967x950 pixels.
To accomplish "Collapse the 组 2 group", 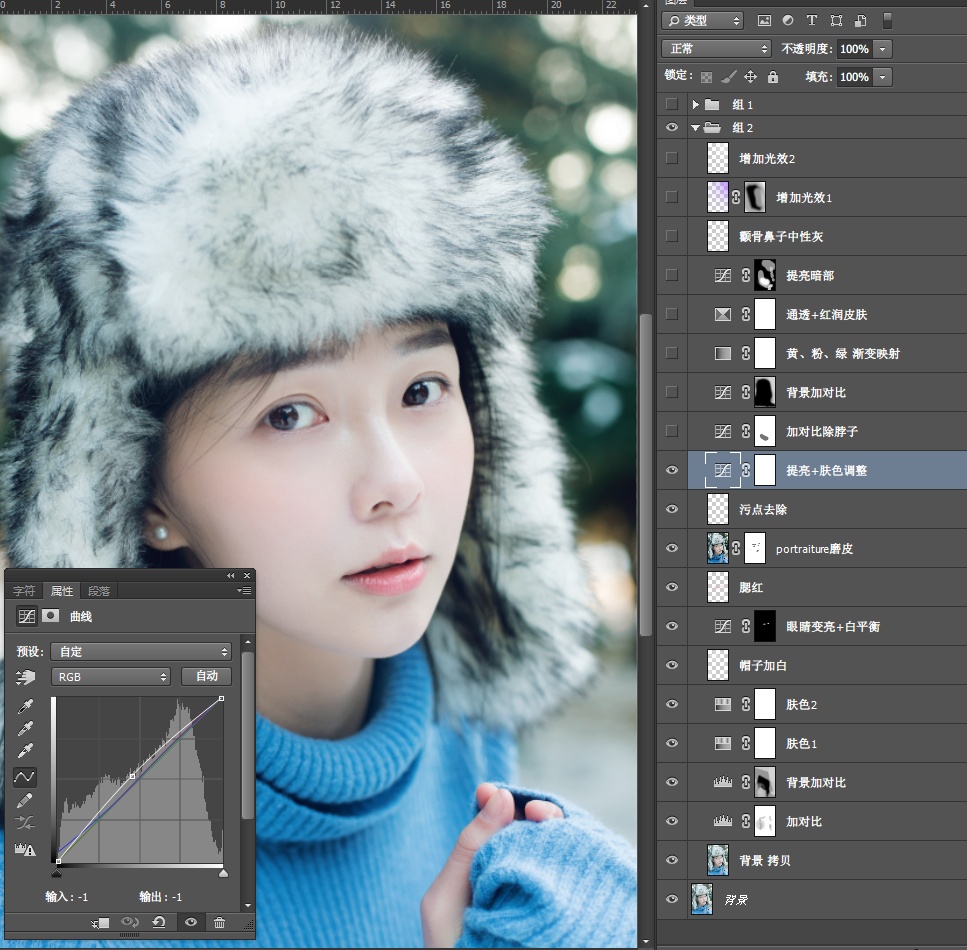I will (696, 128).
